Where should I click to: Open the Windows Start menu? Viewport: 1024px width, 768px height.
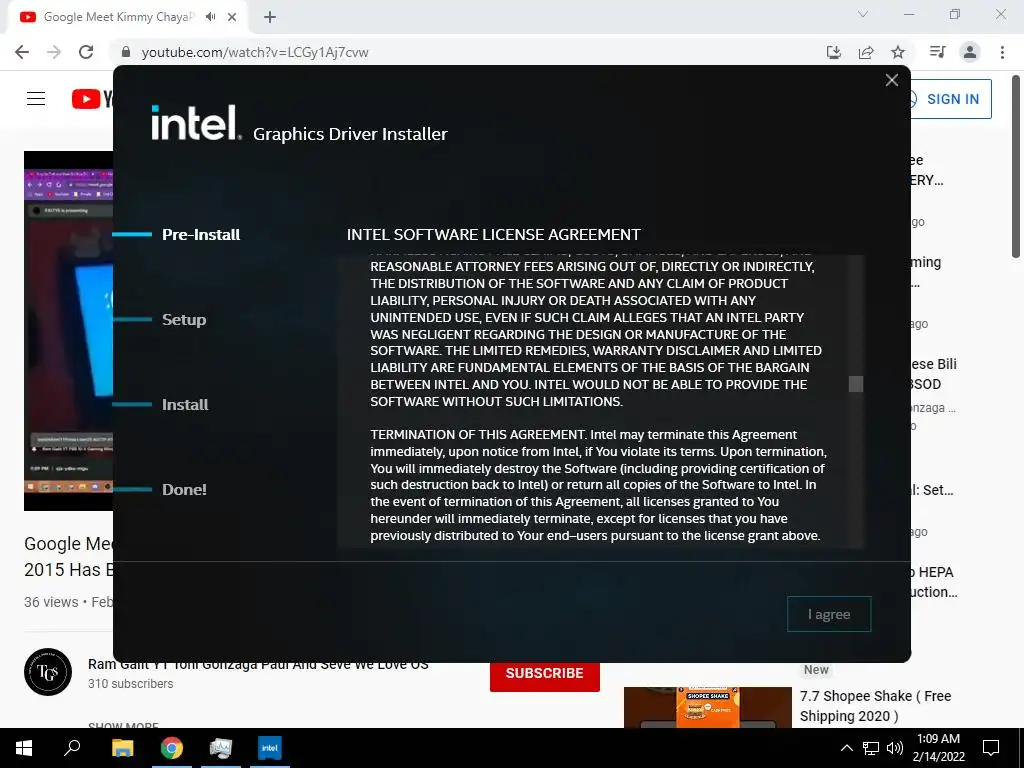point(24,748)
